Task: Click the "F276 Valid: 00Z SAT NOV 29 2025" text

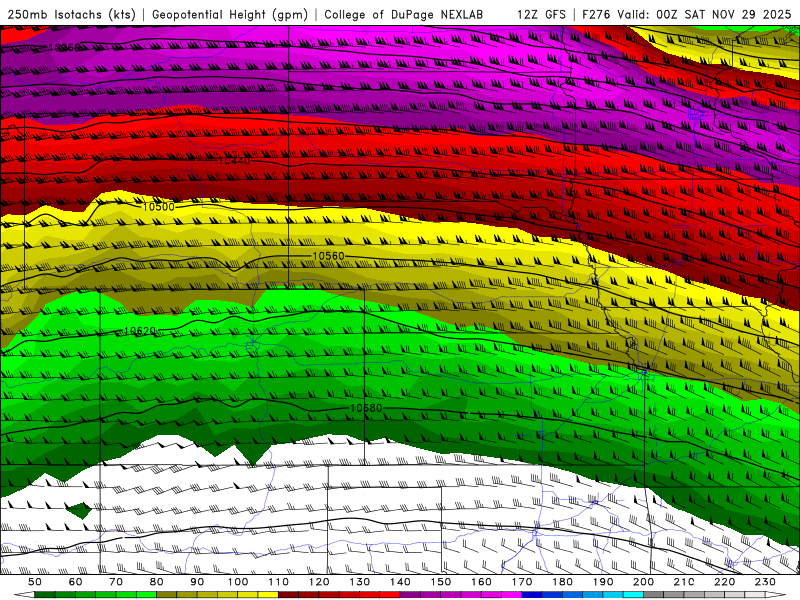Action: click(x=686, y=14)
